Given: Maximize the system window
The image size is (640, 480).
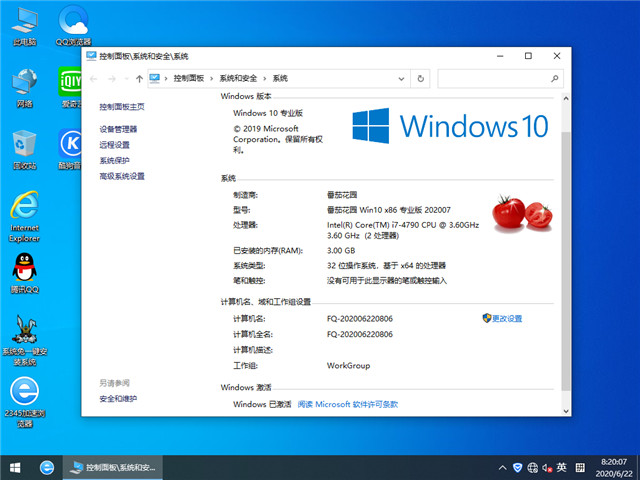Looking at the screenshot, I should coord(528,56).
